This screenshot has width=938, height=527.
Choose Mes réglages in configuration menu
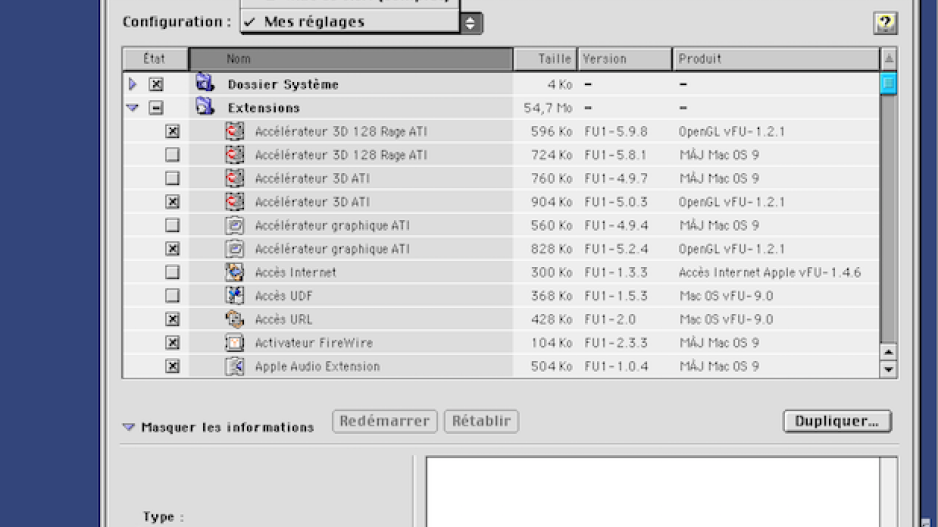[351, 22]
